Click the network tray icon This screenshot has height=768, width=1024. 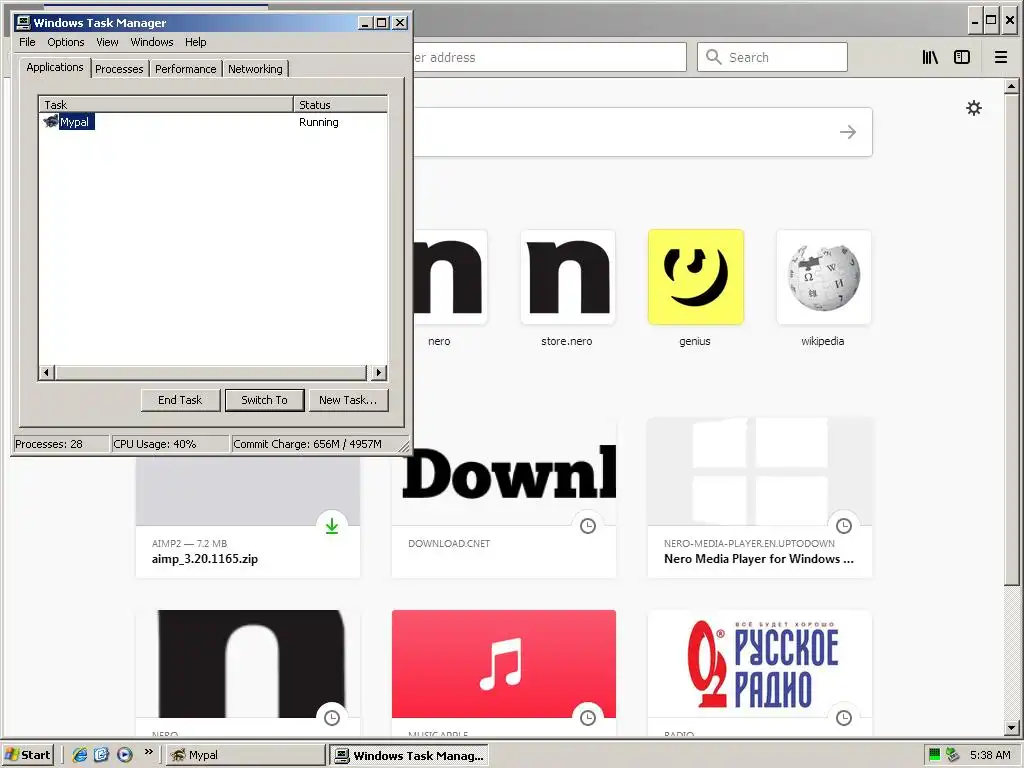point(953,755)
